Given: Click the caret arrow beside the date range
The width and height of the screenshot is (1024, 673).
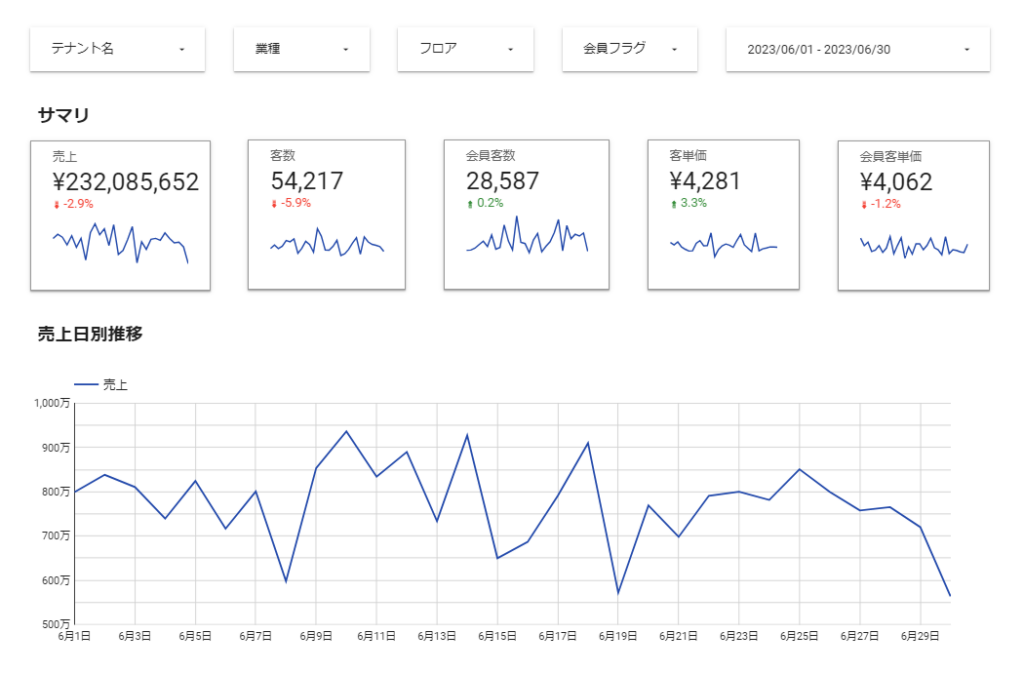Looking at the screenshot, I should pos(967,49).
